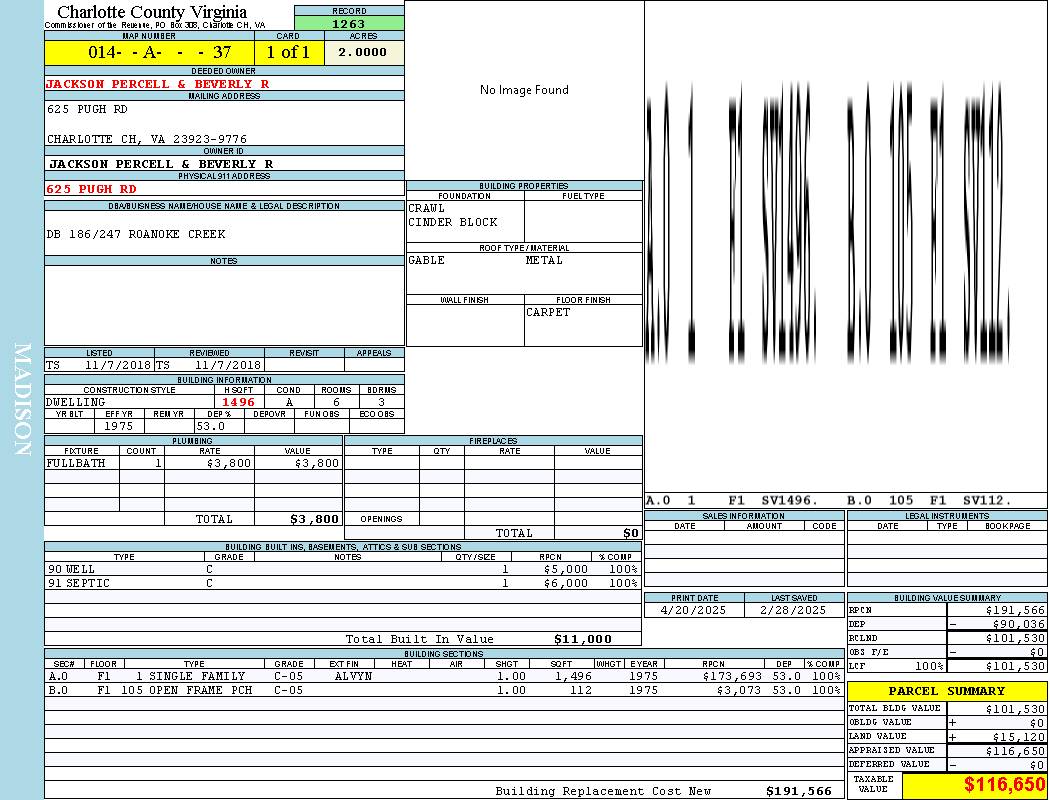Select section A.0 1 SINGLE FAMILY row
The image size is (1050, 800).
(x=444, y=676)
